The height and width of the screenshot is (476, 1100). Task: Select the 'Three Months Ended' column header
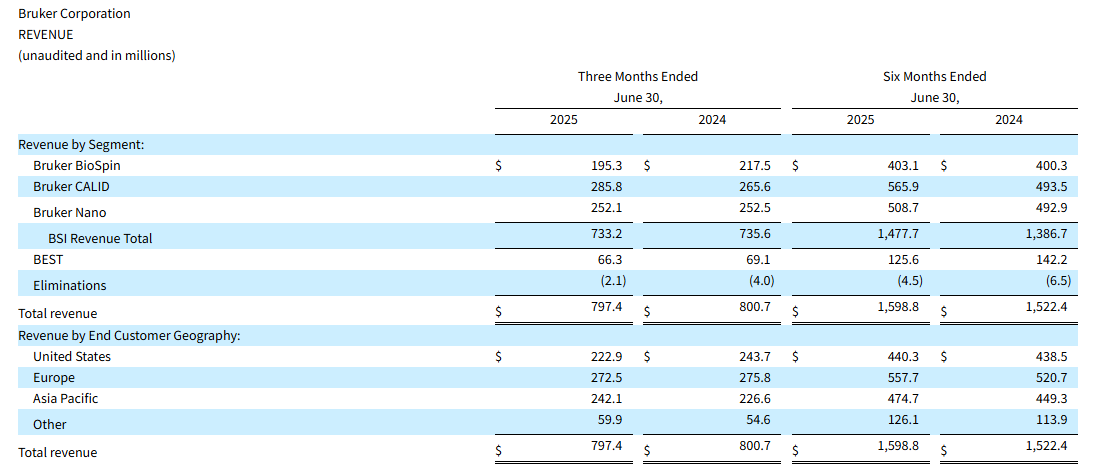[x=638, y=76]
